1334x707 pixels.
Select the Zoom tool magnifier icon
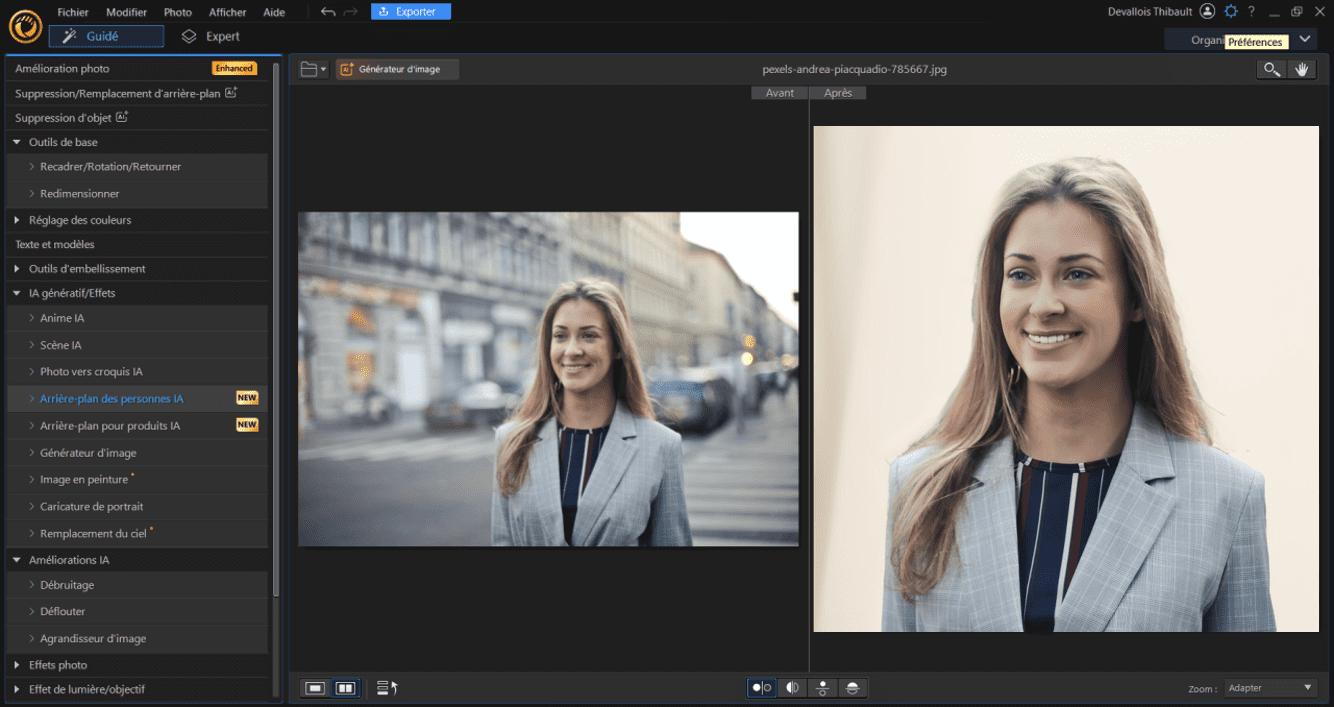coord(1272,69)
